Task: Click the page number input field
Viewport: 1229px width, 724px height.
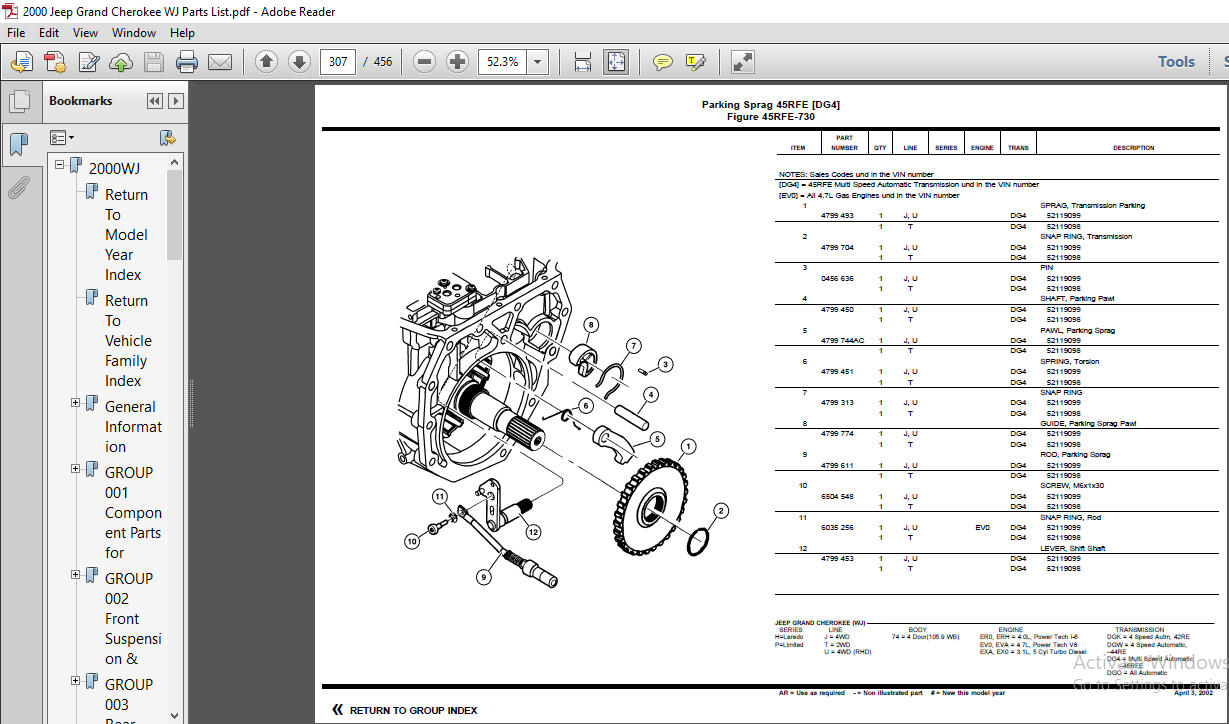Action: pos(338,62)
